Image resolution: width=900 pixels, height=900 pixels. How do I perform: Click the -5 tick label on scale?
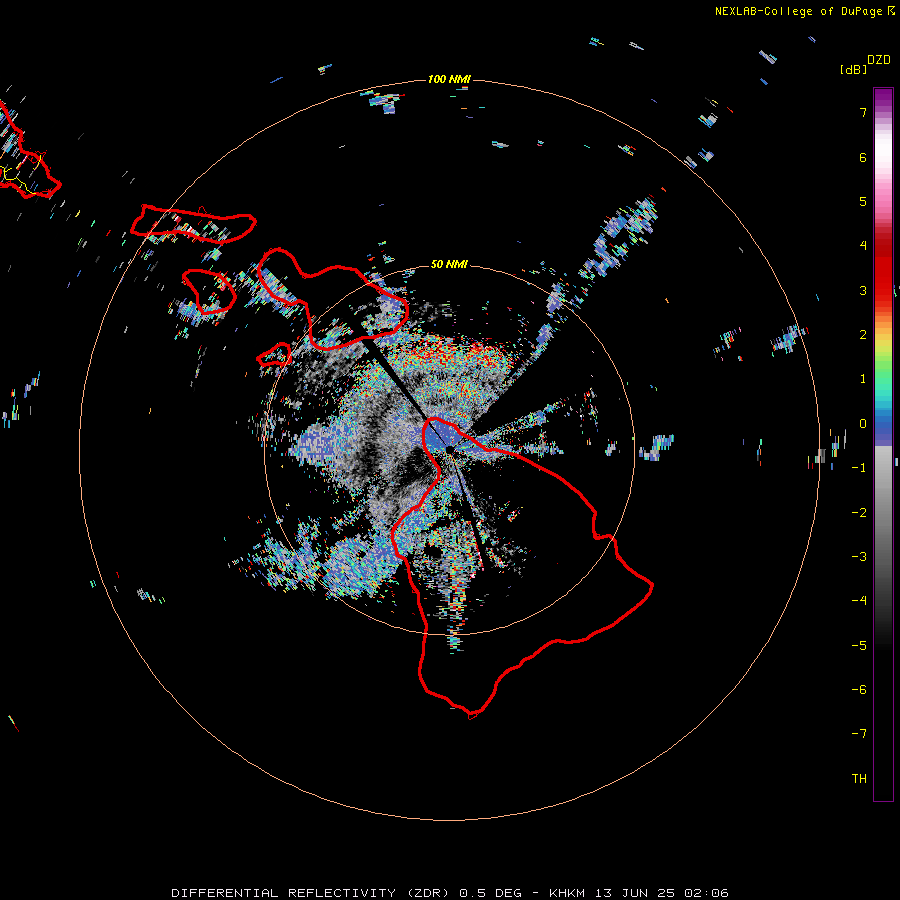(859, 646)
